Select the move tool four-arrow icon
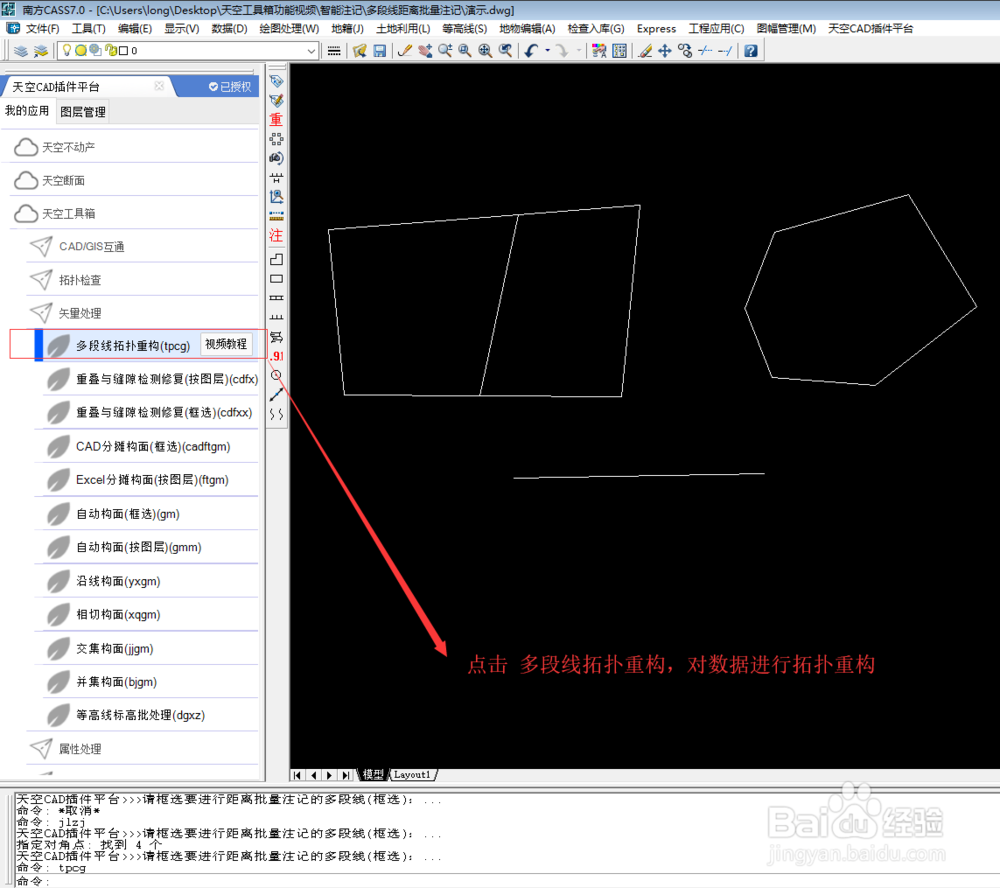Screen dimensions: 1000x888 tap(665, 51)
